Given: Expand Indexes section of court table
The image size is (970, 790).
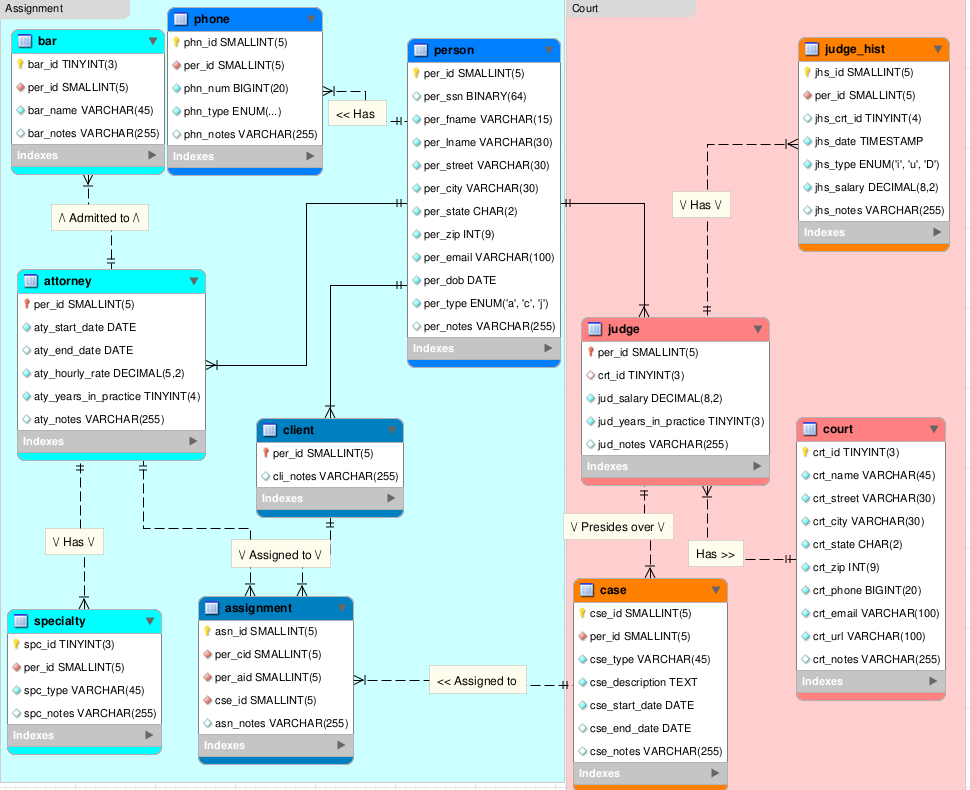Looking at the screenshot, I should (934, 681).
